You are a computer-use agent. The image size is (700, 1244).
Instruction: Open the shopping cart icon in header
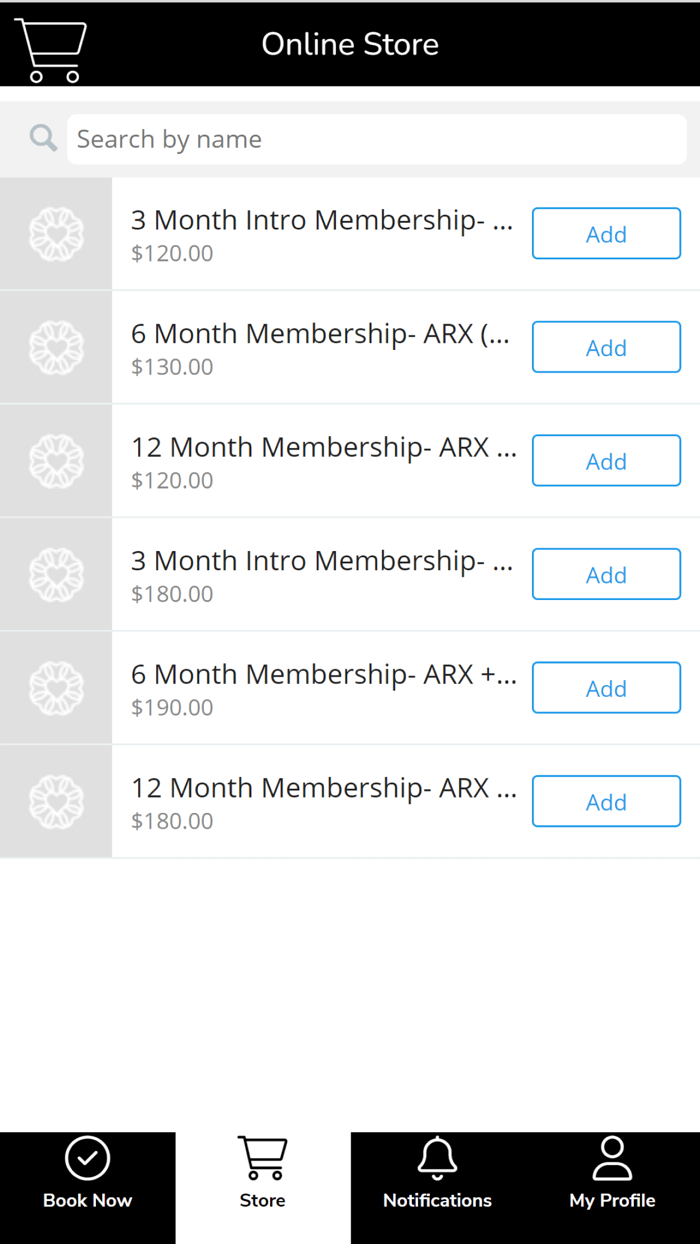tap(50, 49)
